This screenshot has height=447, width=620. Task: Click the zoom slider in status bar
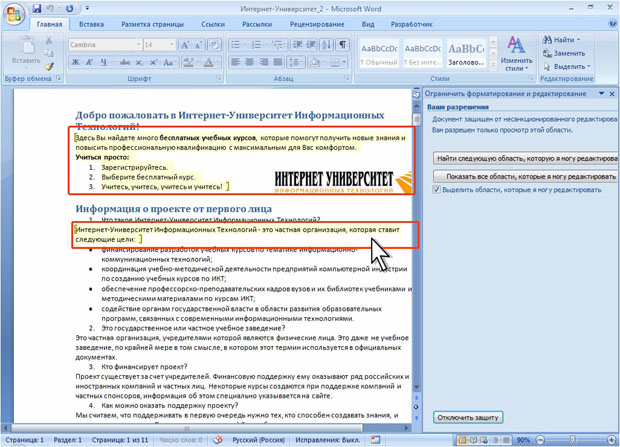[573, 440]
